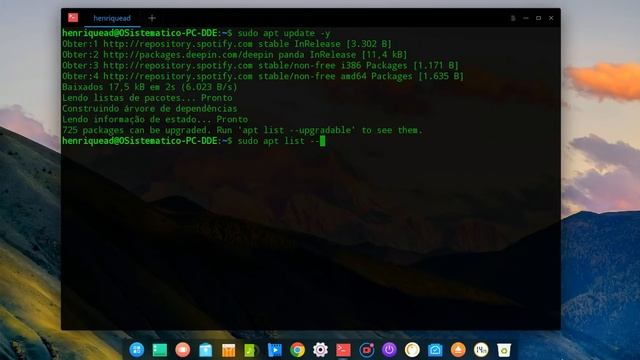Open the clock widget in dock

point(481,350)
